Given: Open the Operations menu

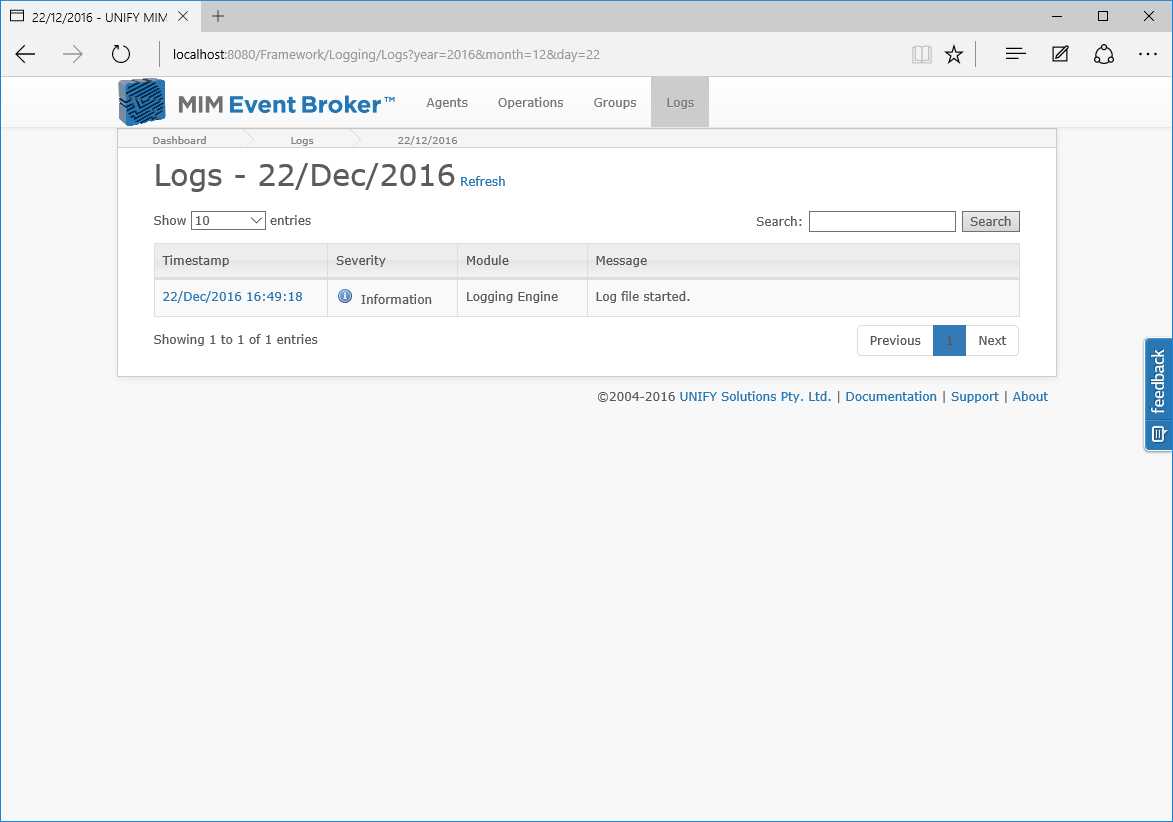Looking at the screenshot, I should point(530,102).
